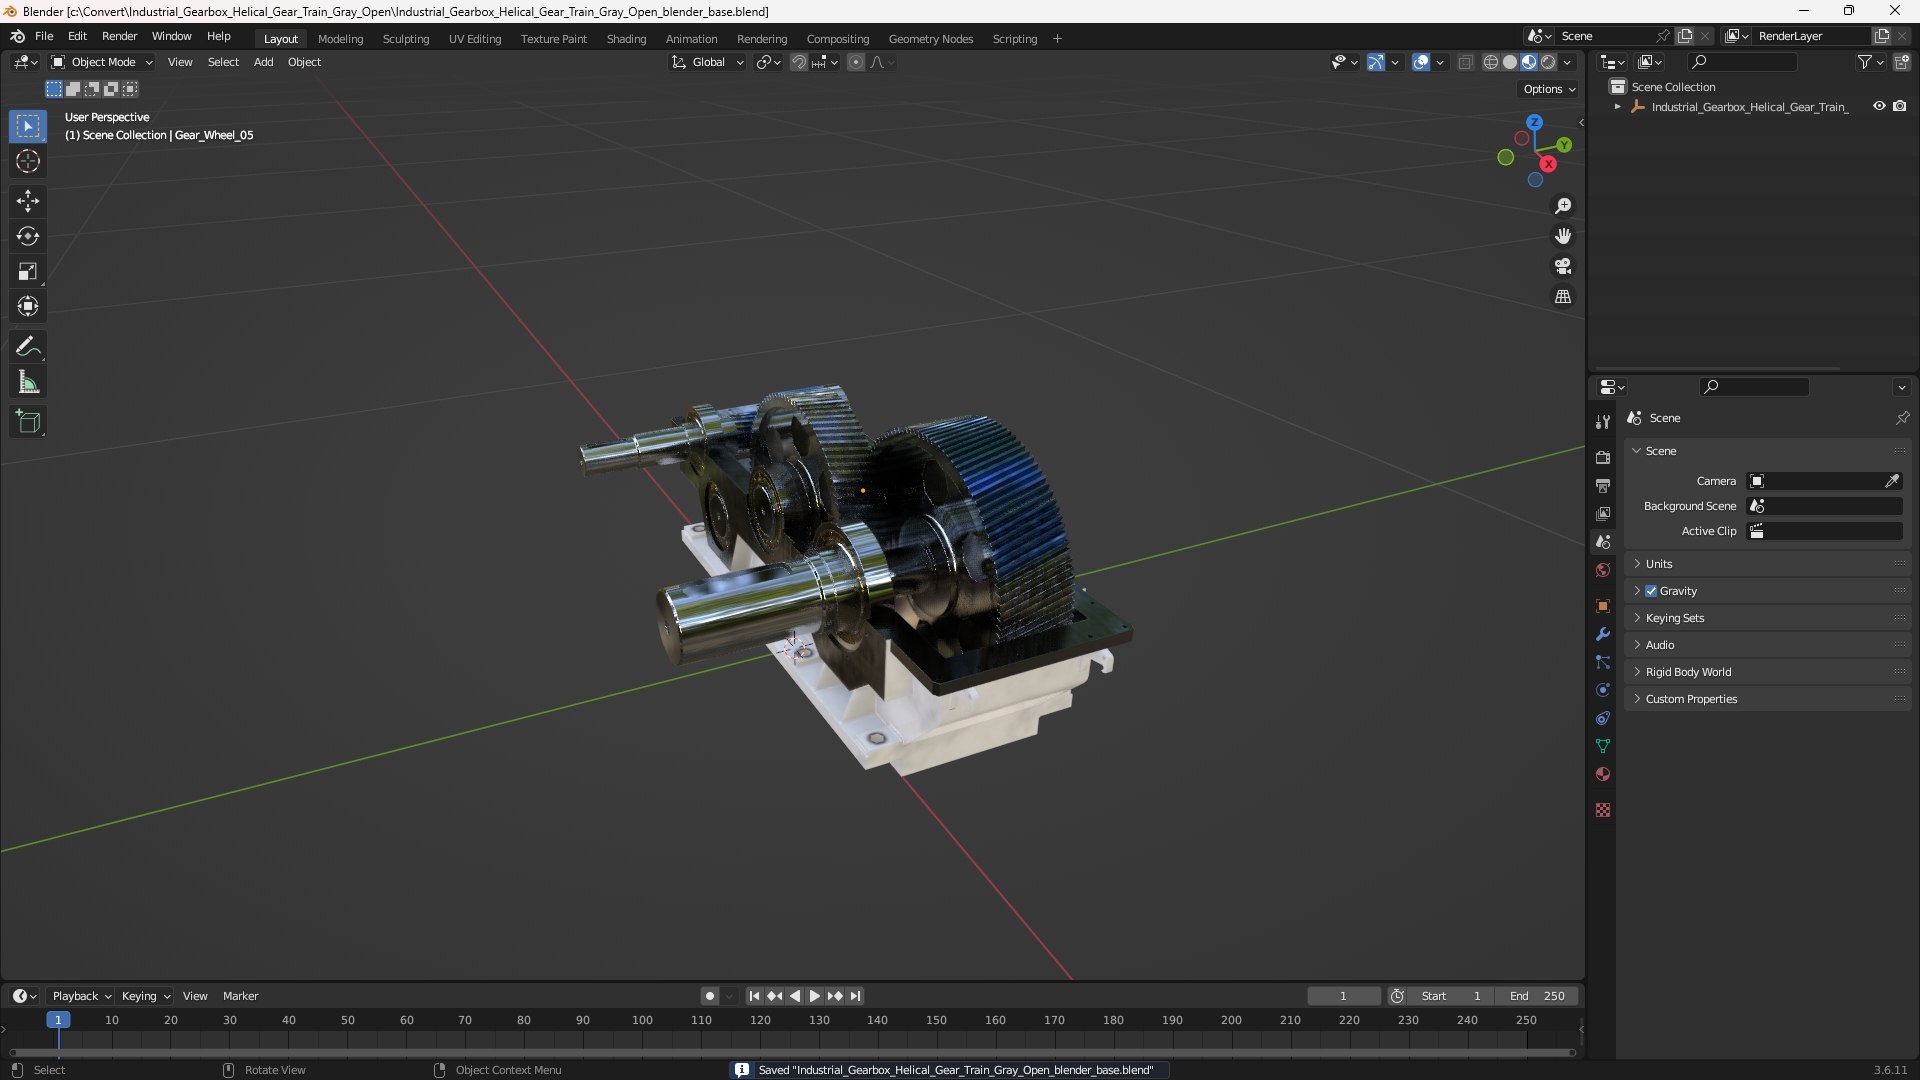The width and height of the screenshot is (1920, 1080).
Task: Activate the Move tool
Action: [x=28, y=201]
